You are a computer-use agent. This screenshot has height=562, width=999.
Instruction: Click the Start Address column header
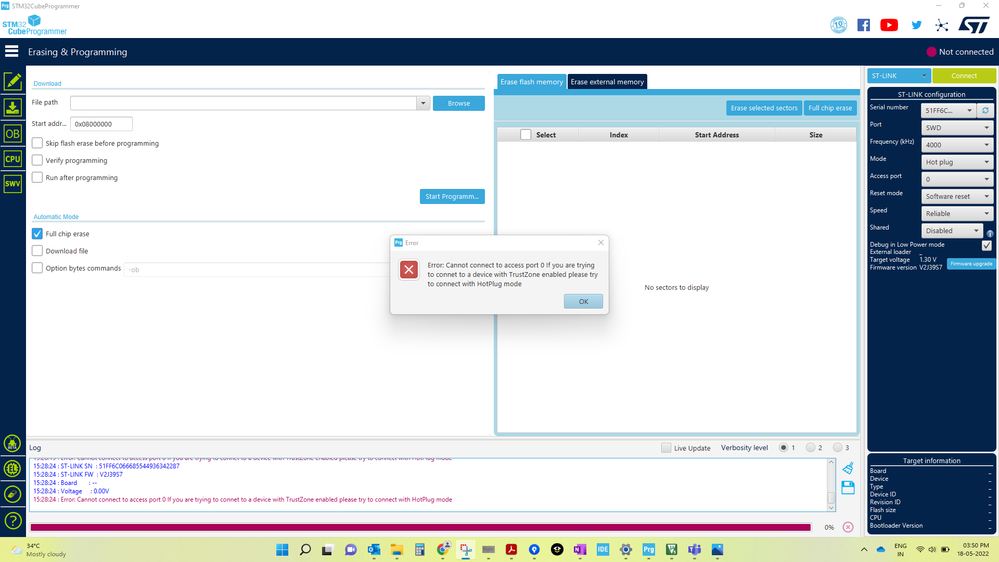(717, 134)
